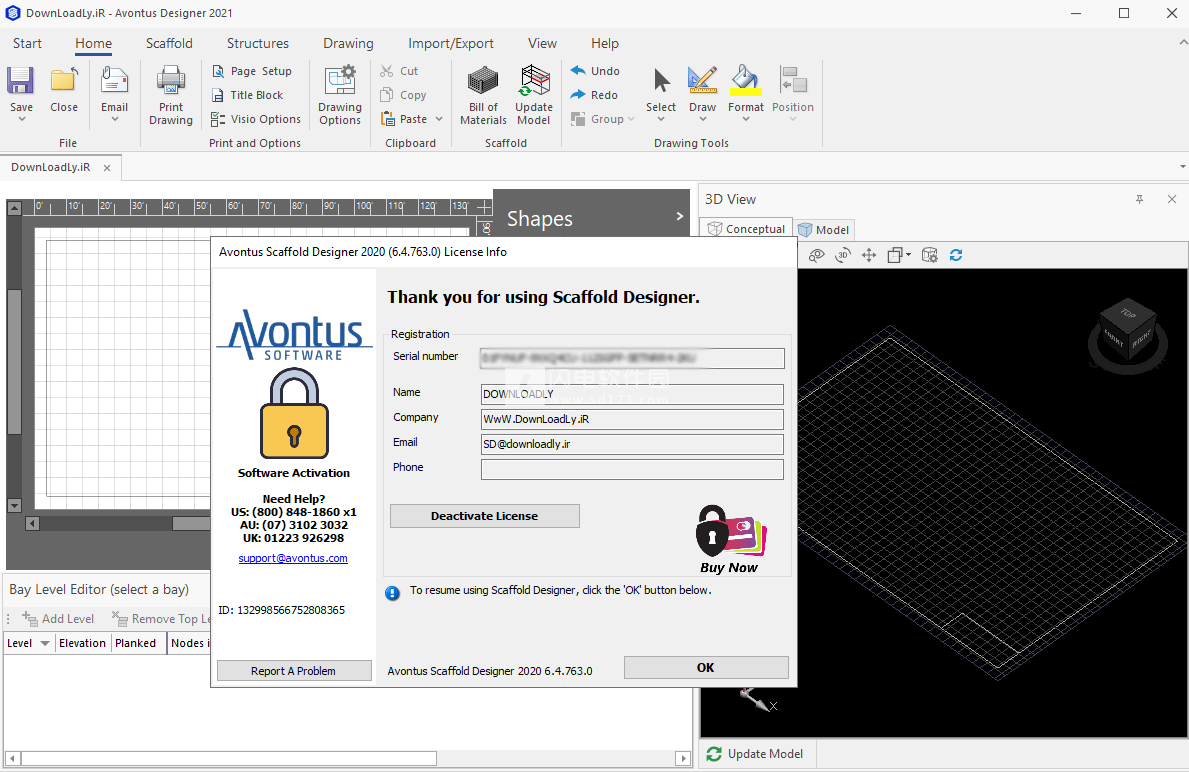Click the Paste clipboard icon

pos(387,119)
